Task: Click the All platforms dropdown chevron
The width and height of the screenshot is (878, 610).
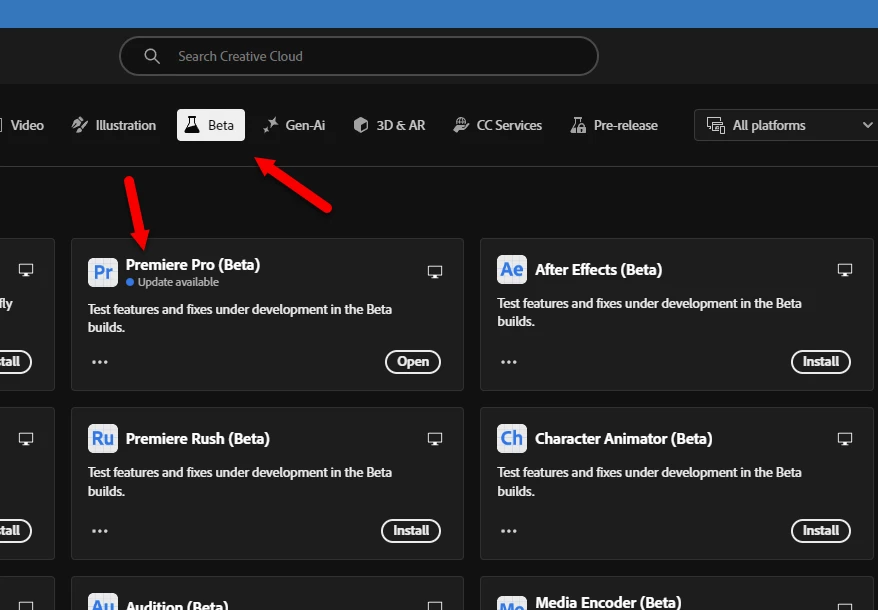Action: pos(867,125)
